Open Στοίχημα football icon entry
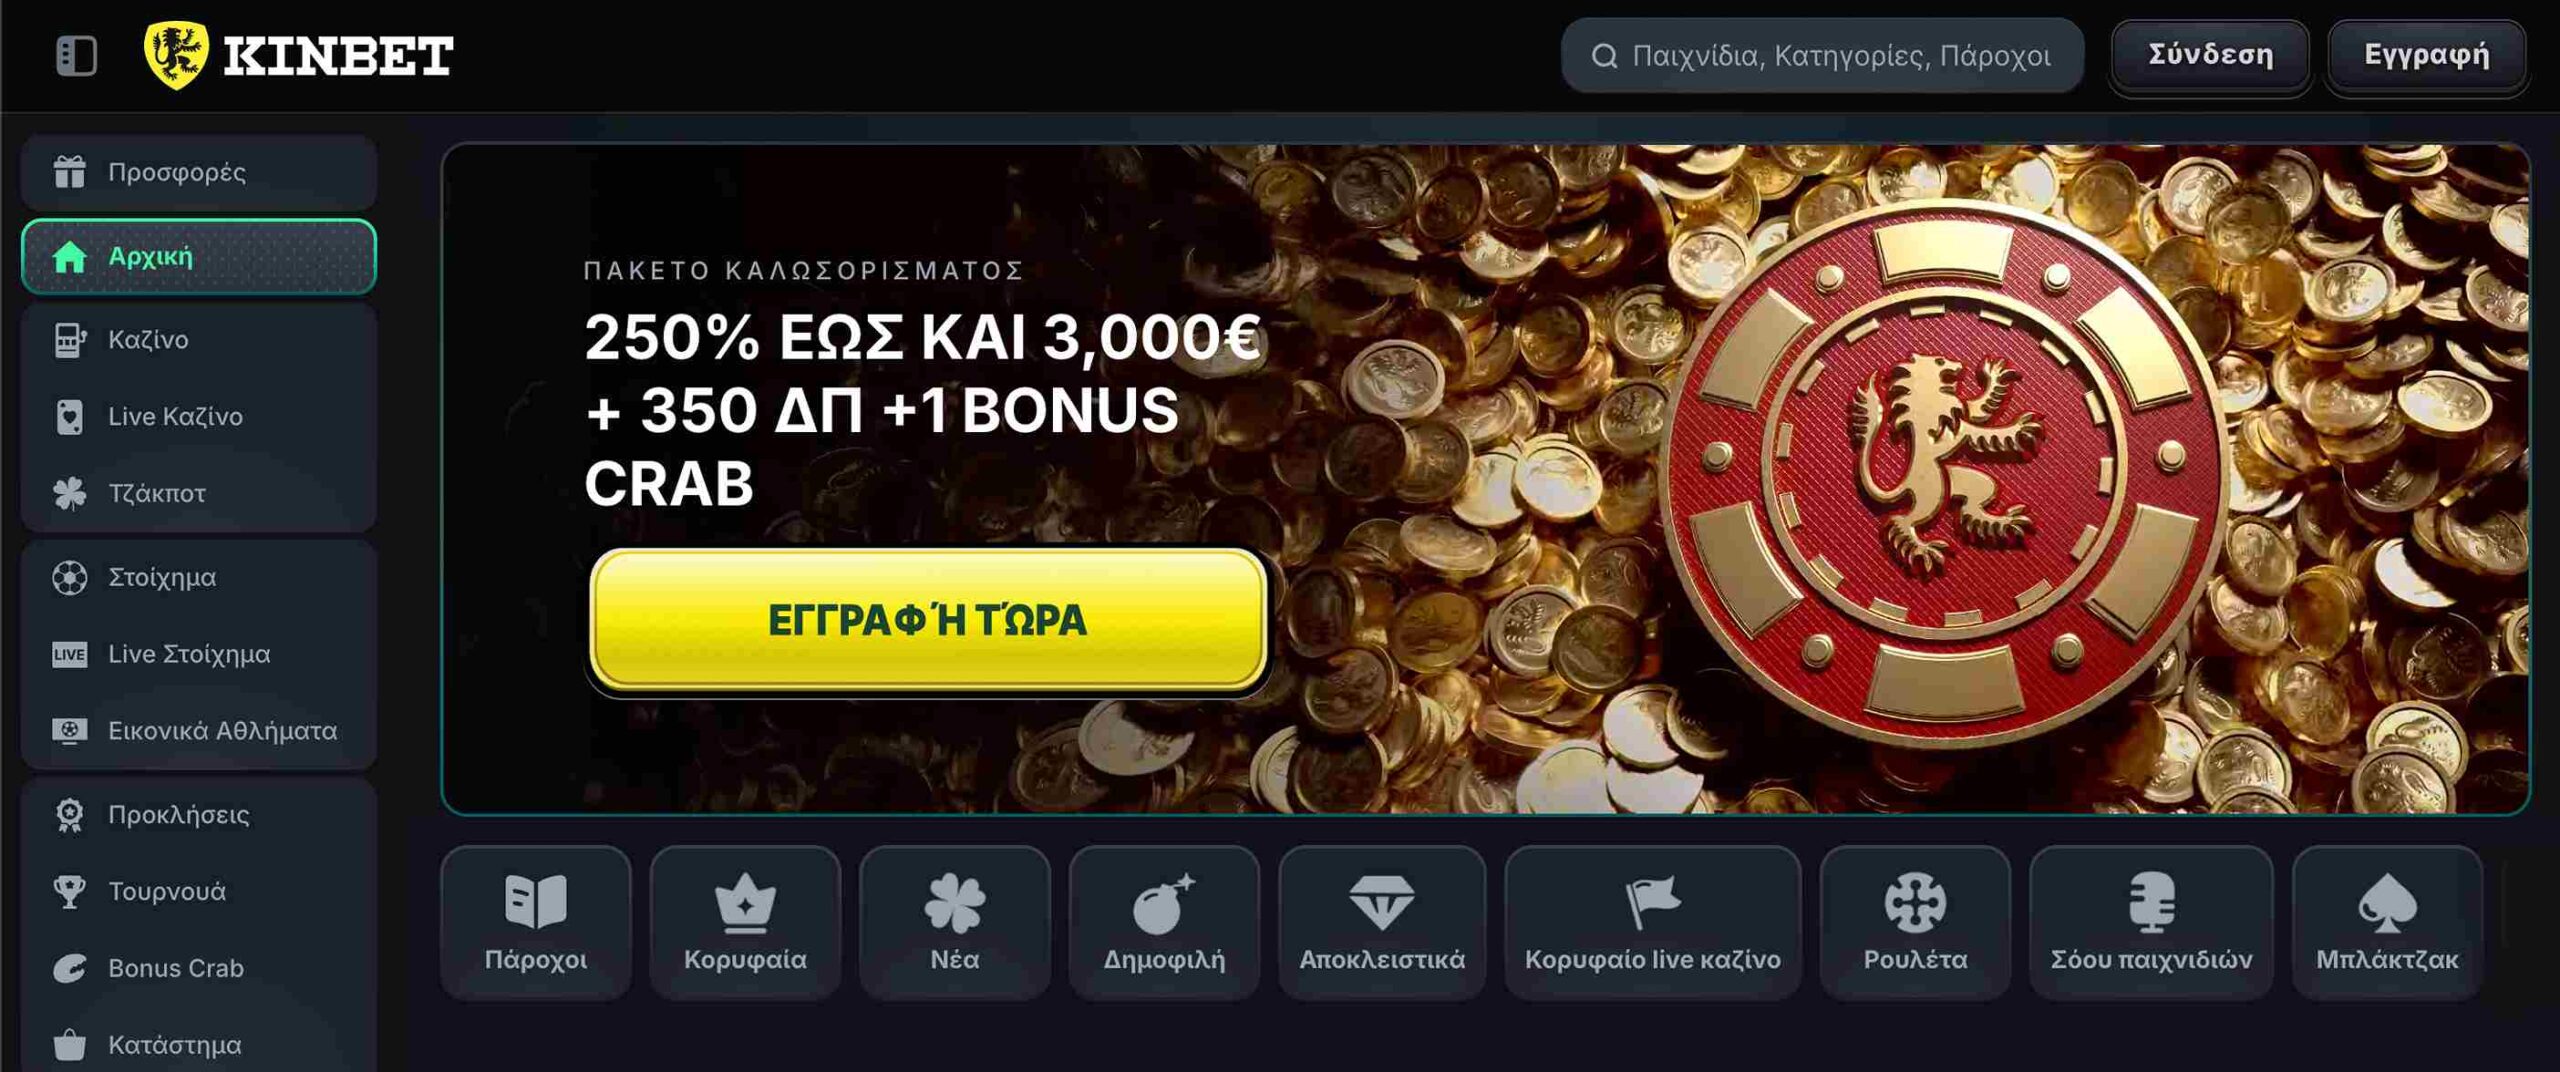 coord(69,578)
